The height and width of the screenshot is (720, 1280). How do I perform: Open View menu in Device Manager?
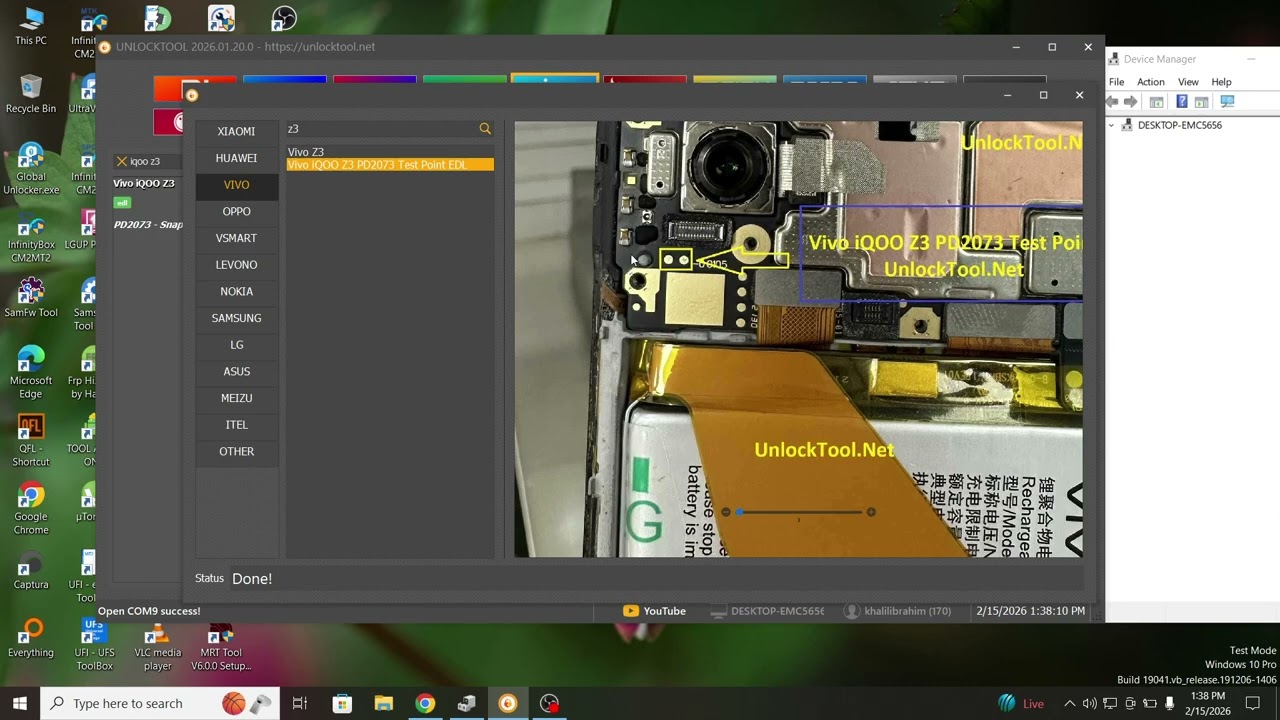[x=1188, y=82]
